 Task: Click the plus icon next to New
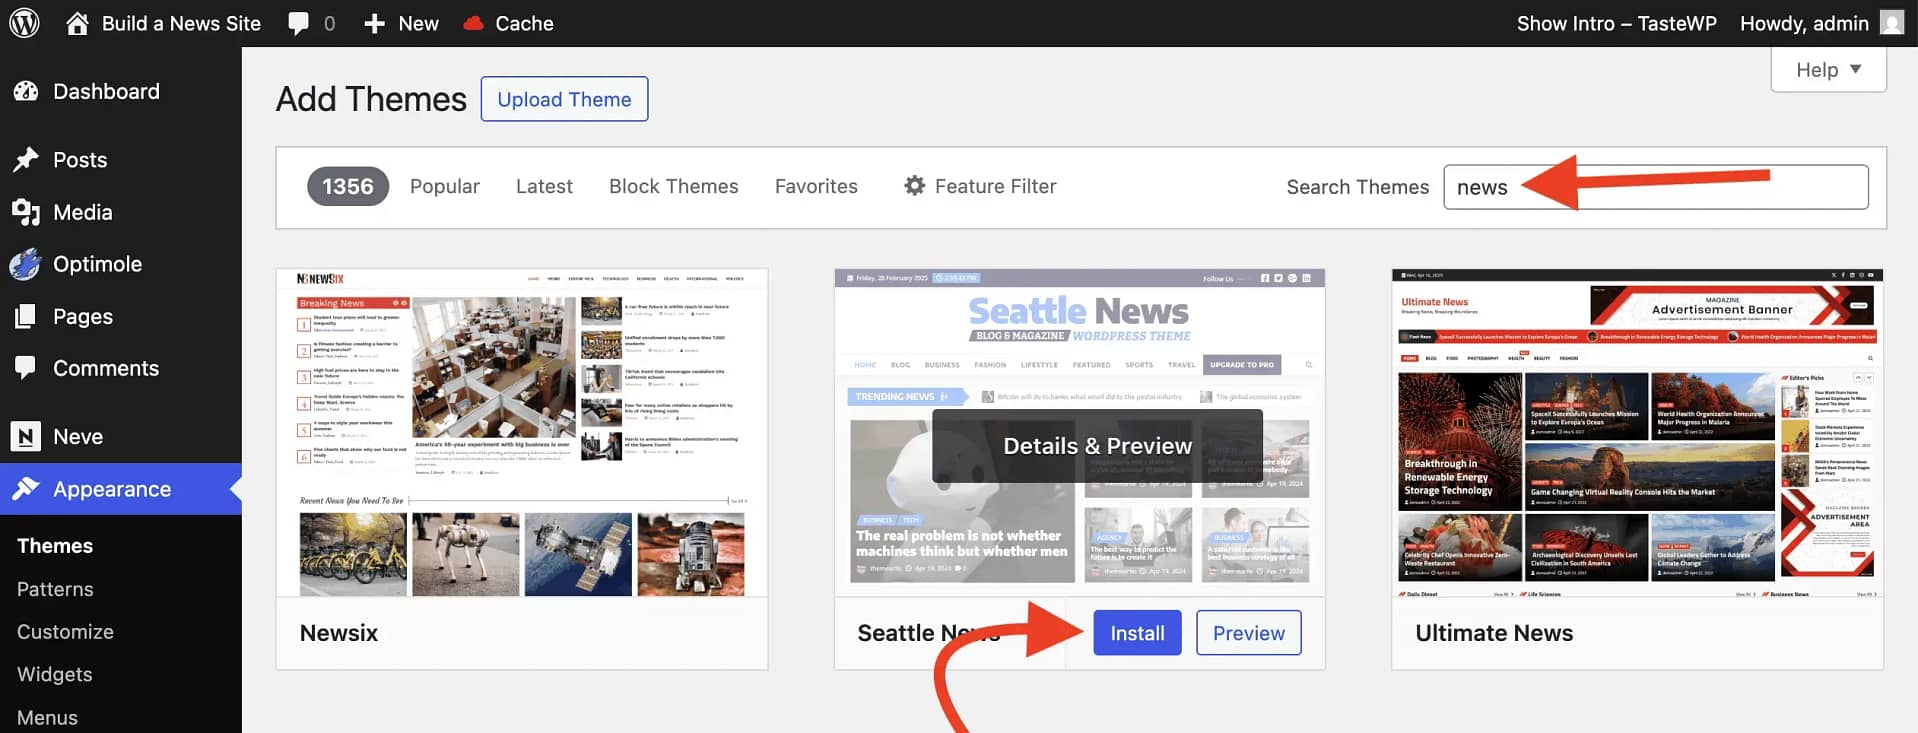click(x=374, y=24)
